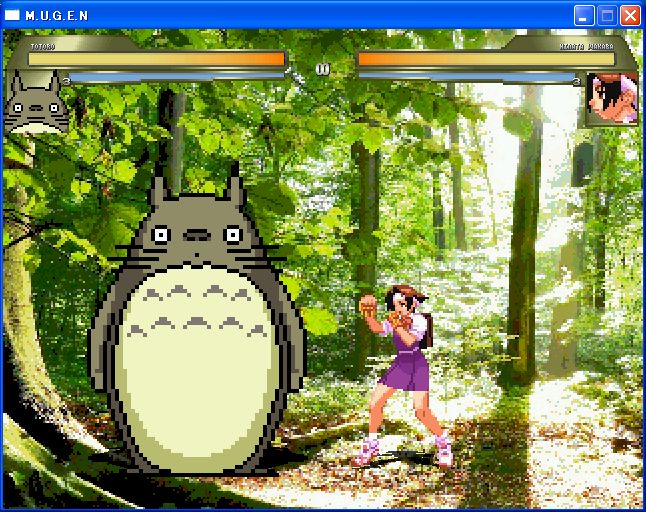This screenshot has height=512, width=646.
Task: Click the M.U.G.E.N window icon in title bar
Action: (12, 15)
